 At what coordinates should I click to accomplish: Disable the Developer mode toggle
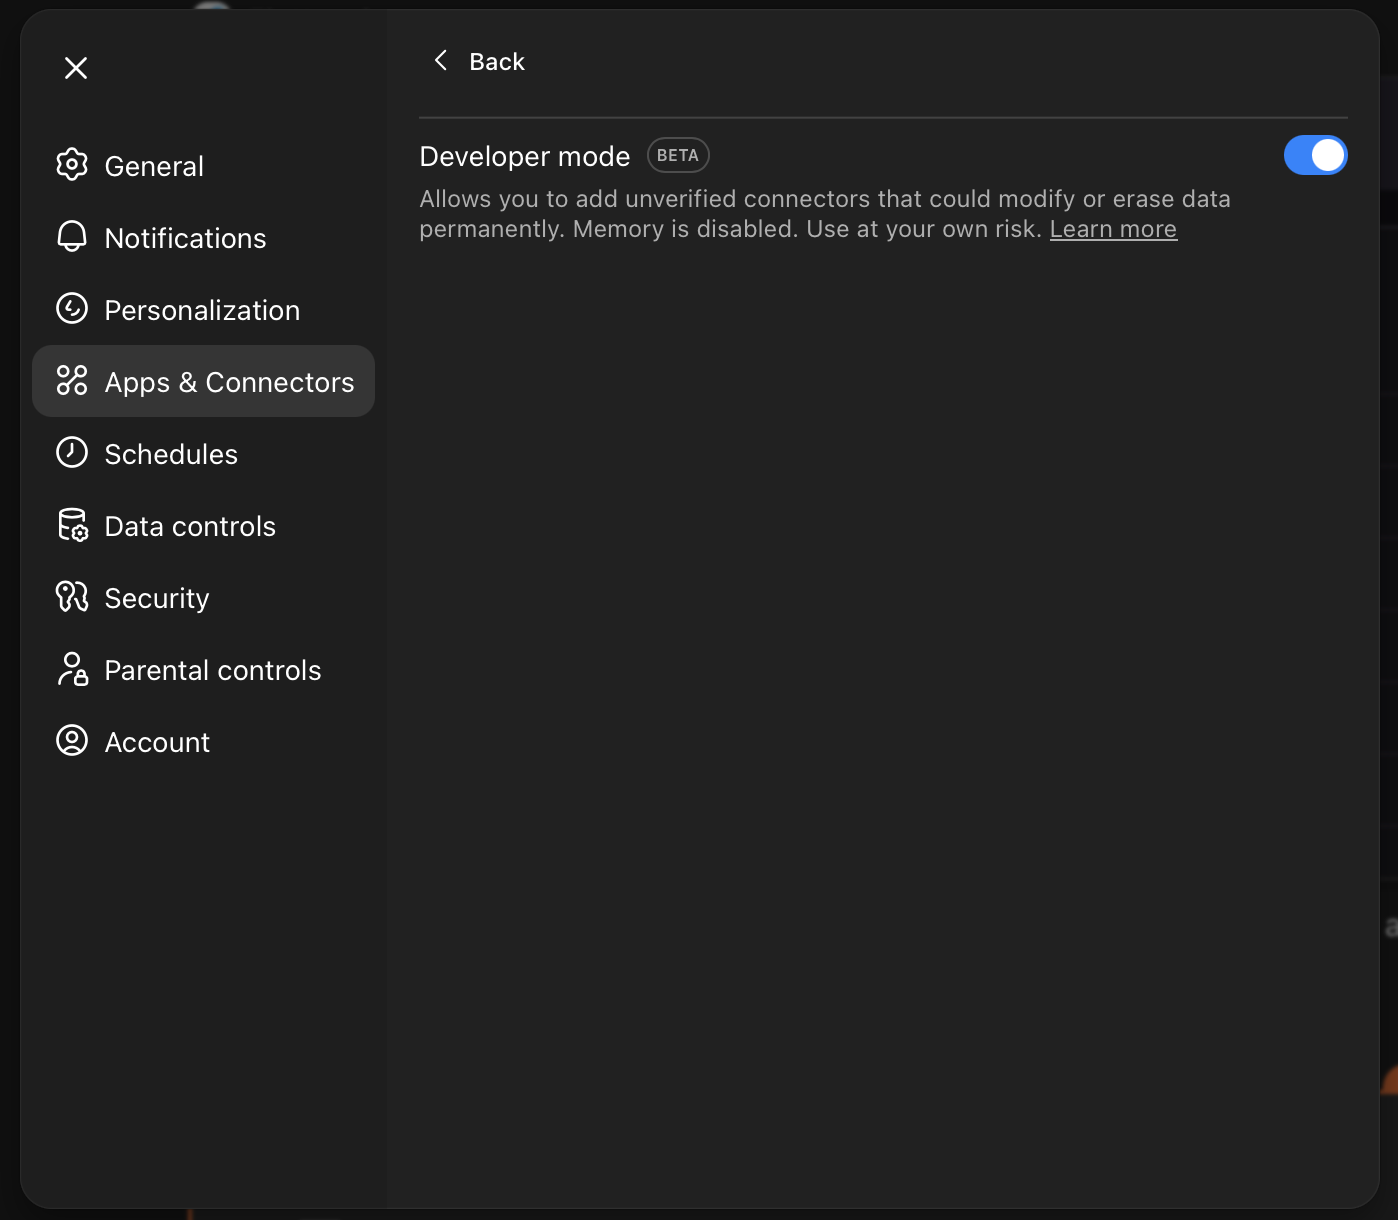tap(1316, 155)
